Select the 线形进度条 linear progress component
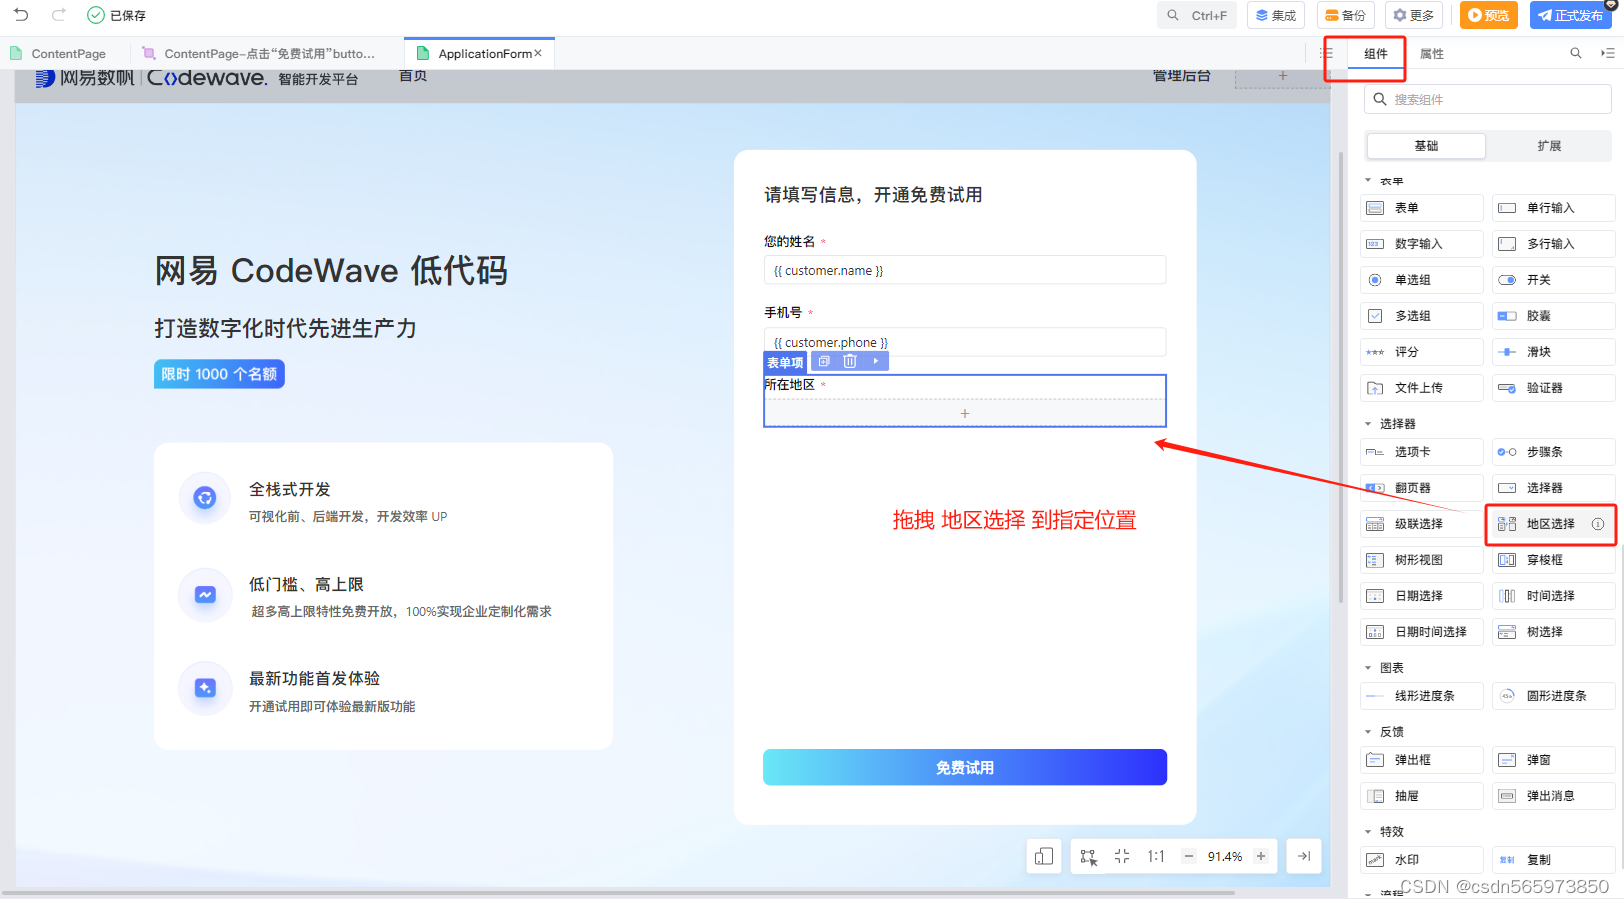 tap(1422, 696)
